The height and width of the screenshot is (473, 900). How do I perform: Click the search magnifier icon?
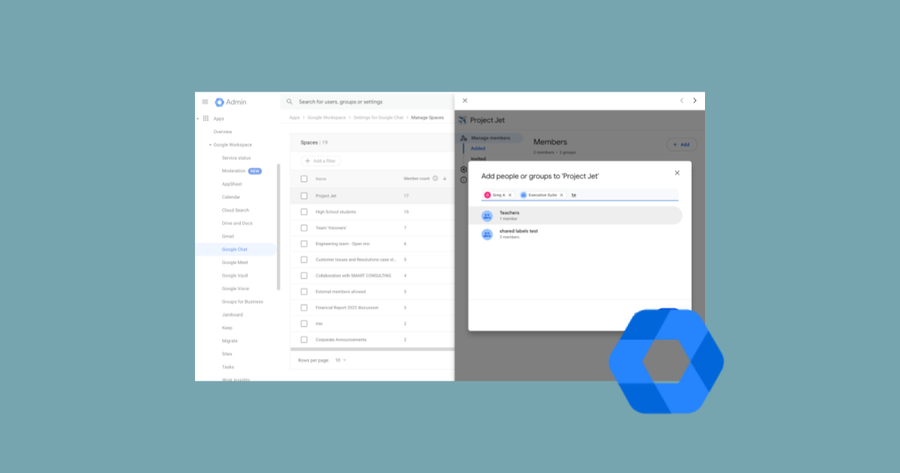click(289, 102)
